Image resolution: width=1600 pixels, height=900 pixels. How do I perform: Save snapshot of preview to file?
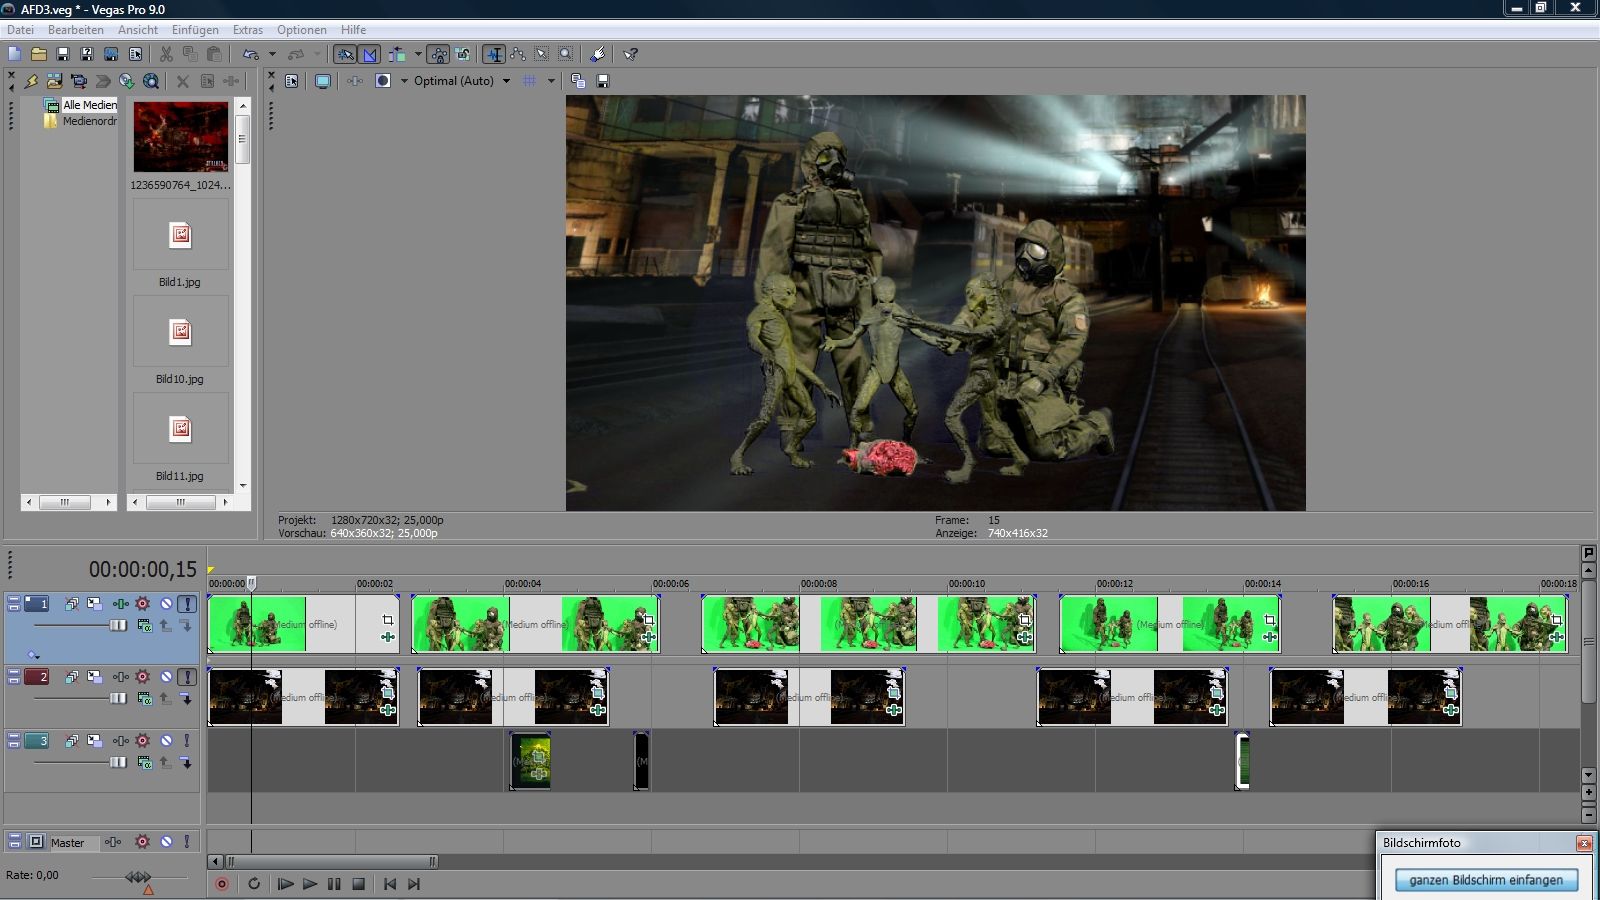603,81
